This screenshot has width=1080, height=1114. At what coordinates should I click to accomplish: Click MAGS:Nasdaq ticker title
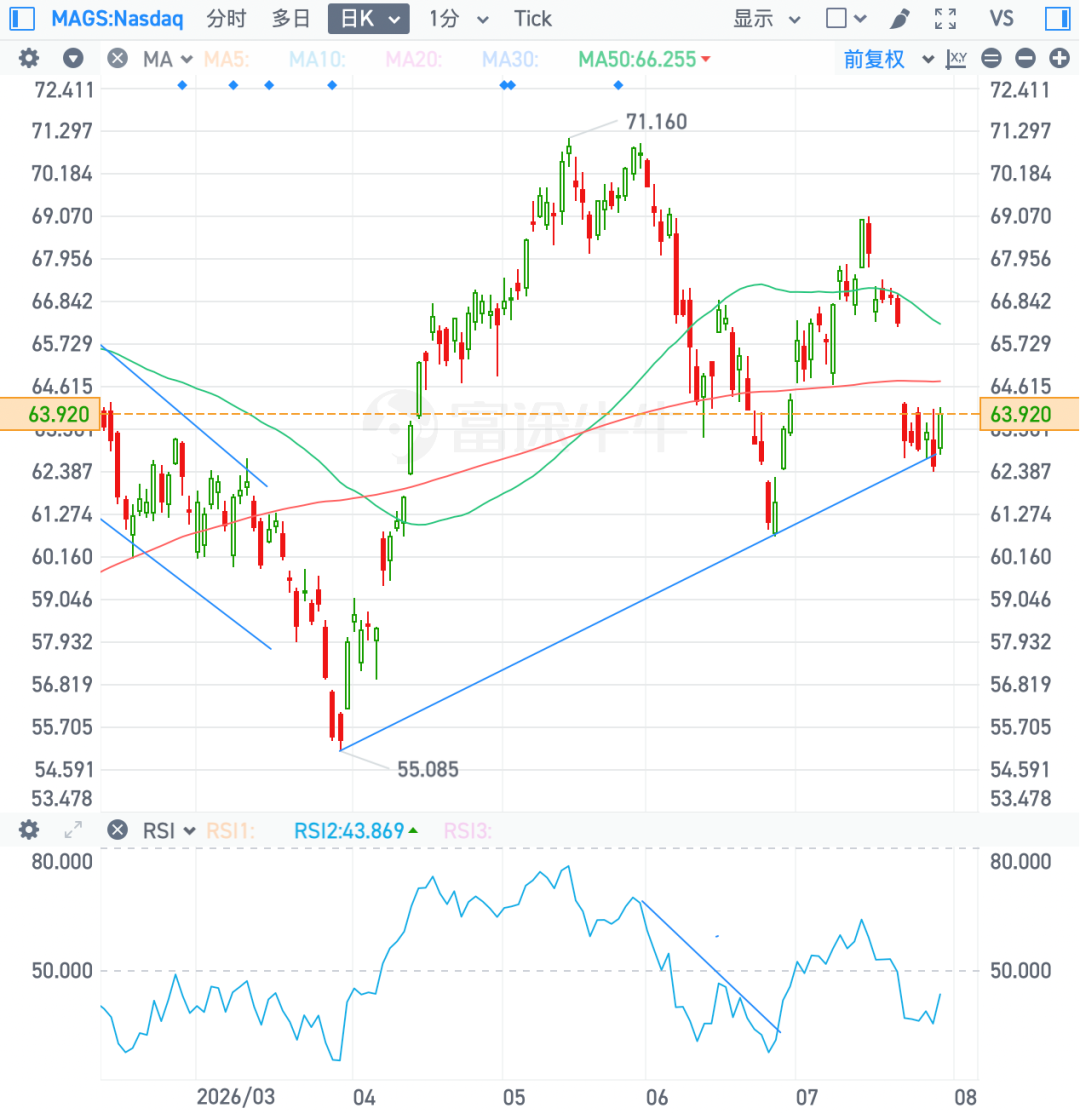117,18
